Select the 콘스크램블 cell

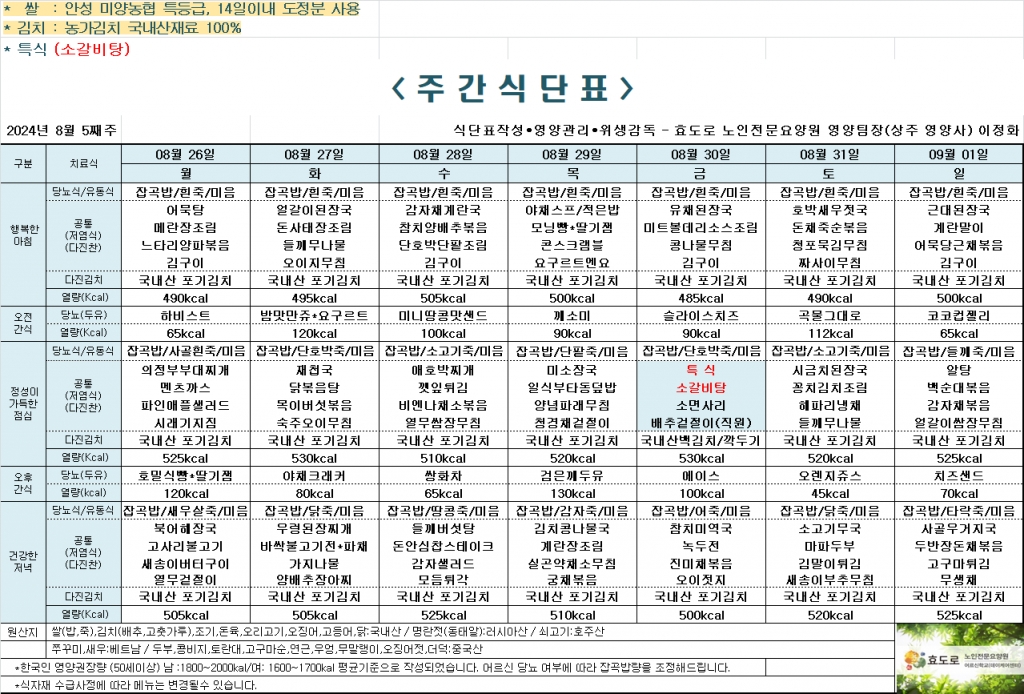coord(572,245)
